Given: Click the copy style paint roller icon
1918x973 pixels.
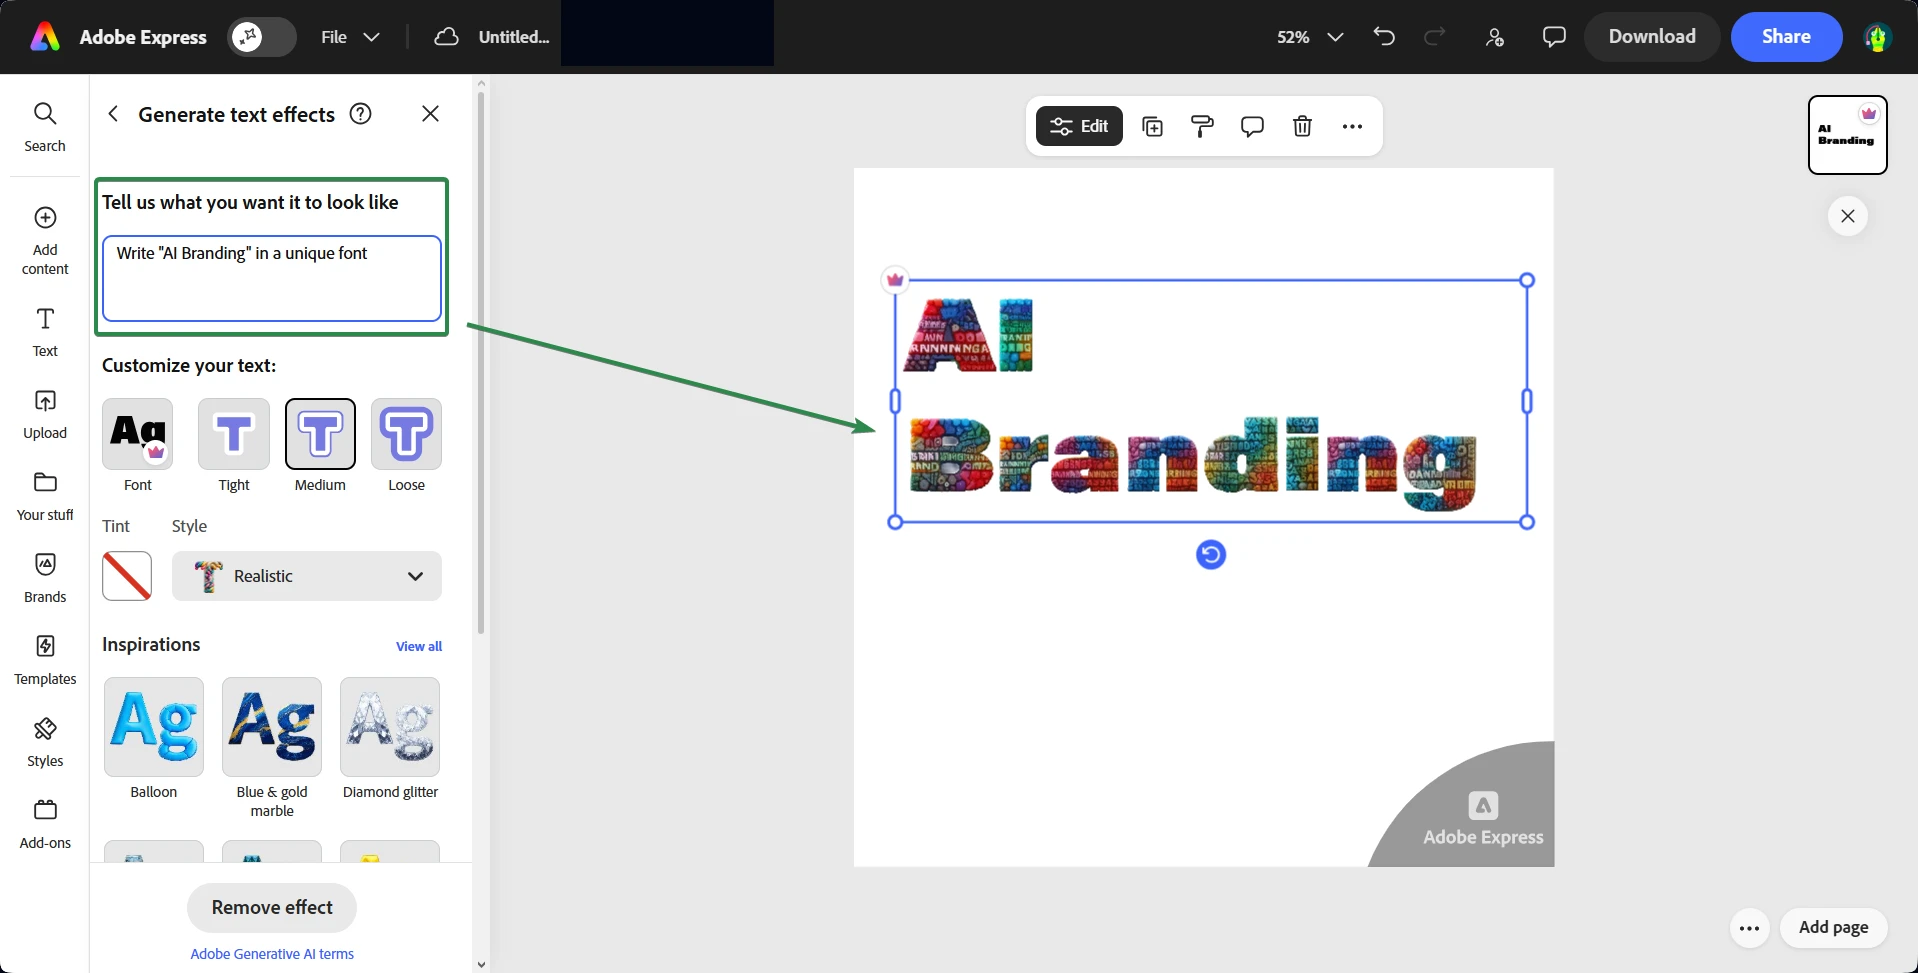Looking at the screenshot, I should click(x=1202, y=126).
